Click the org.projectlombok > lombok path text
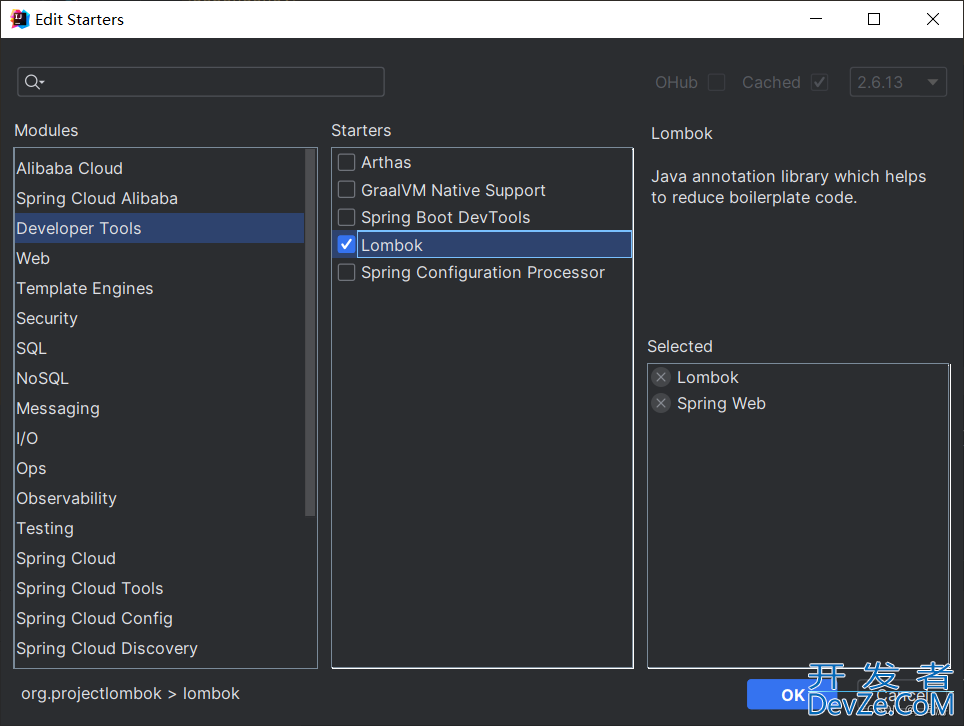 (x=130, y=693)
